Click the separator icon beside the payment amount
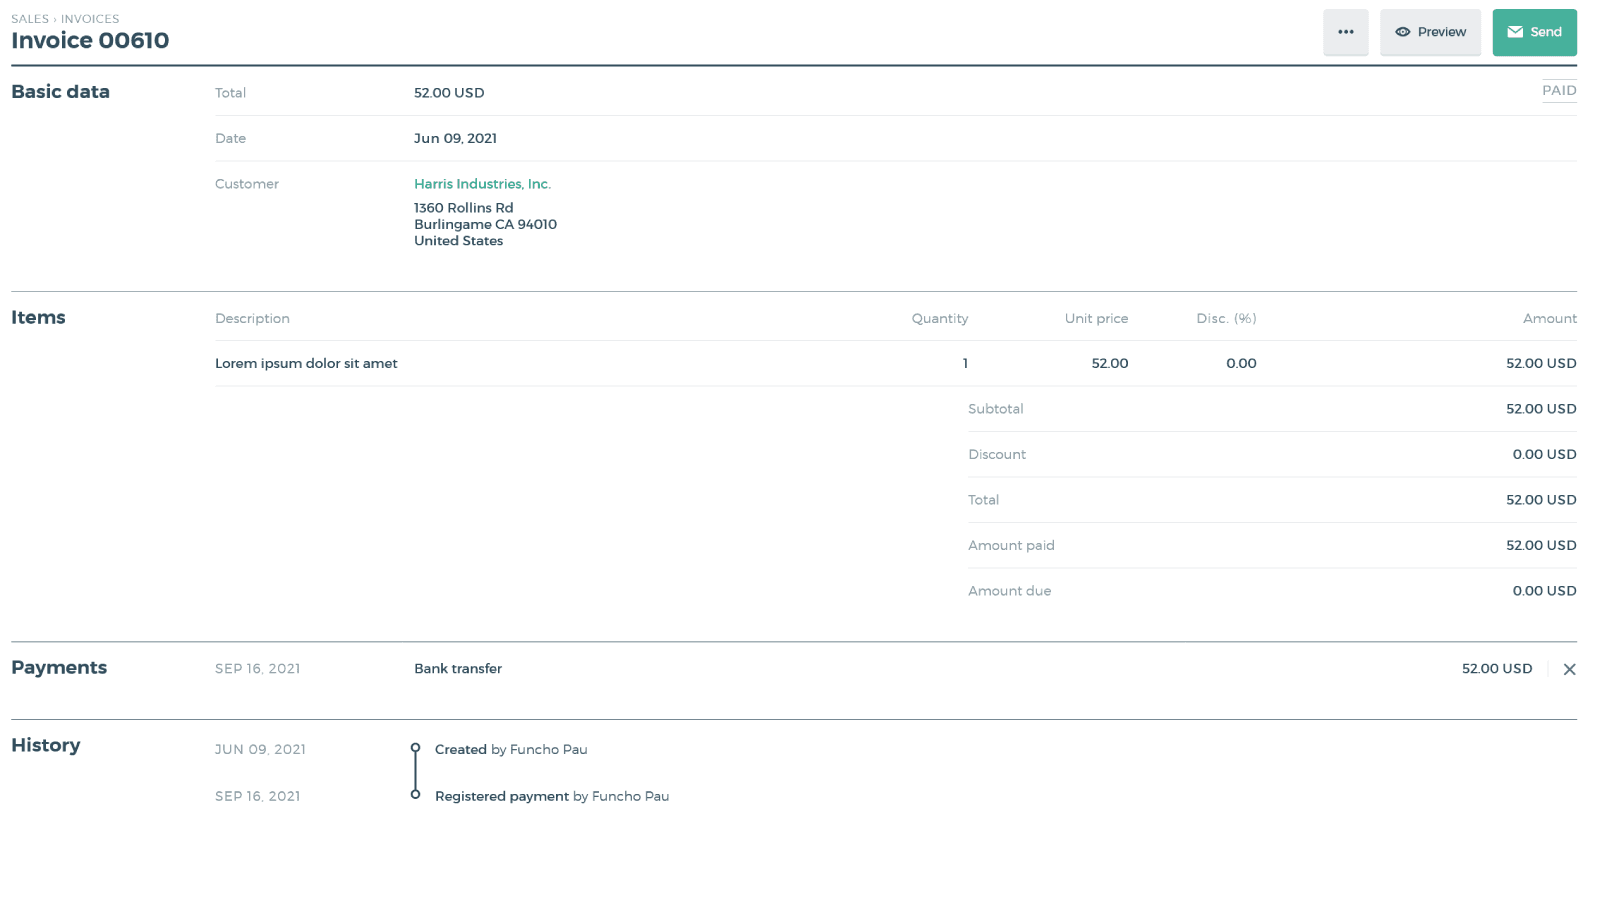This screenshot has width=1600, height=900. [x=1546, y=669]
